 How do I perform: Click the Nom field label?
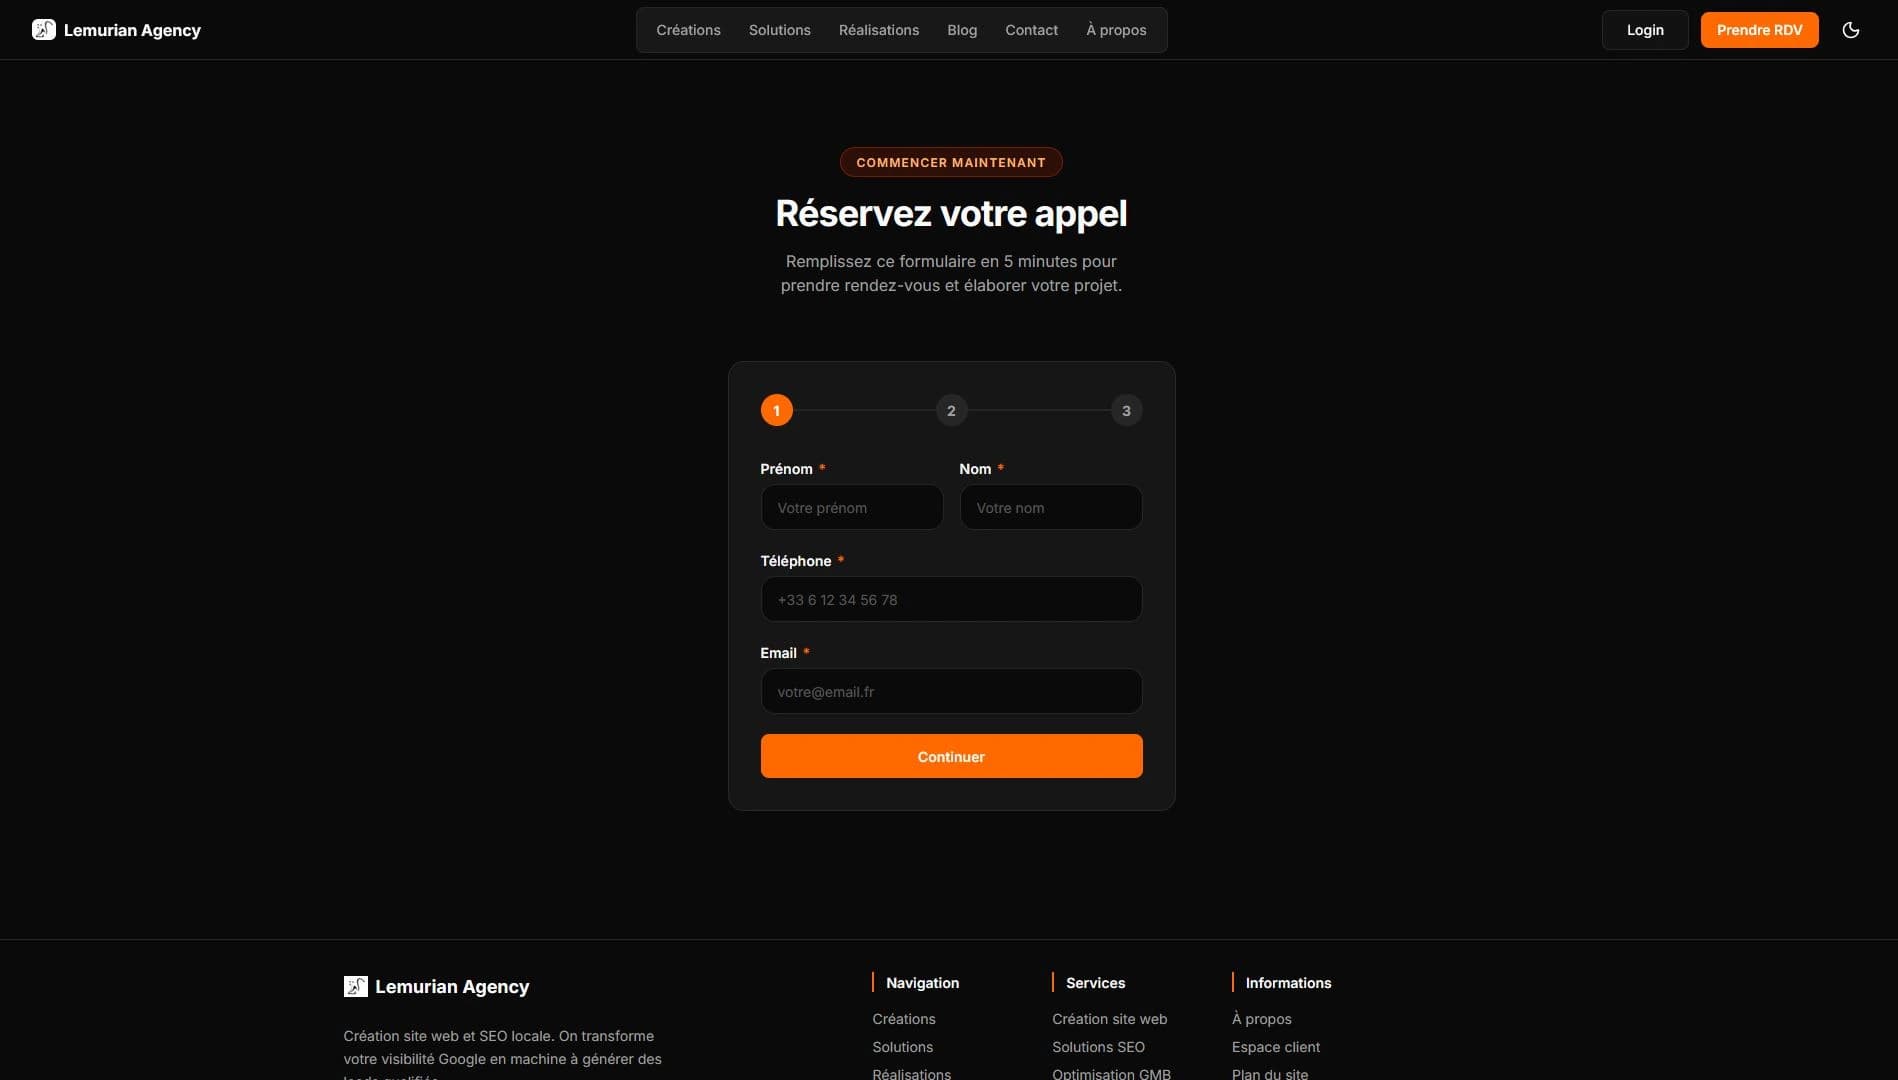coord(975,469)
